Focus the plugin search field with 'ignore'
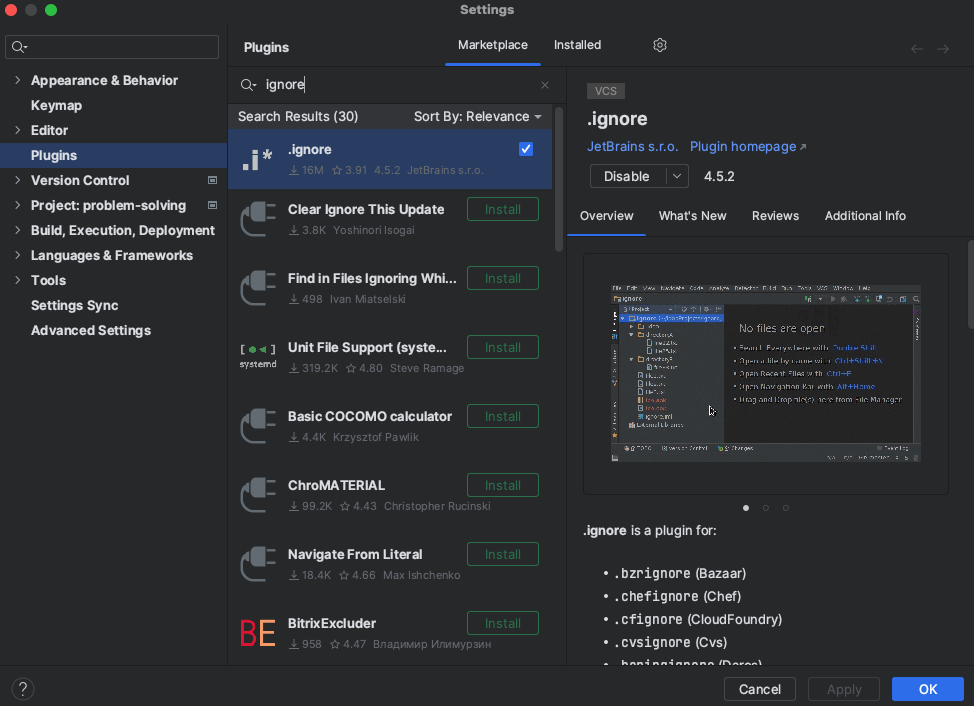This screenshot has width=974, height=706. click(x=395, y=85)
